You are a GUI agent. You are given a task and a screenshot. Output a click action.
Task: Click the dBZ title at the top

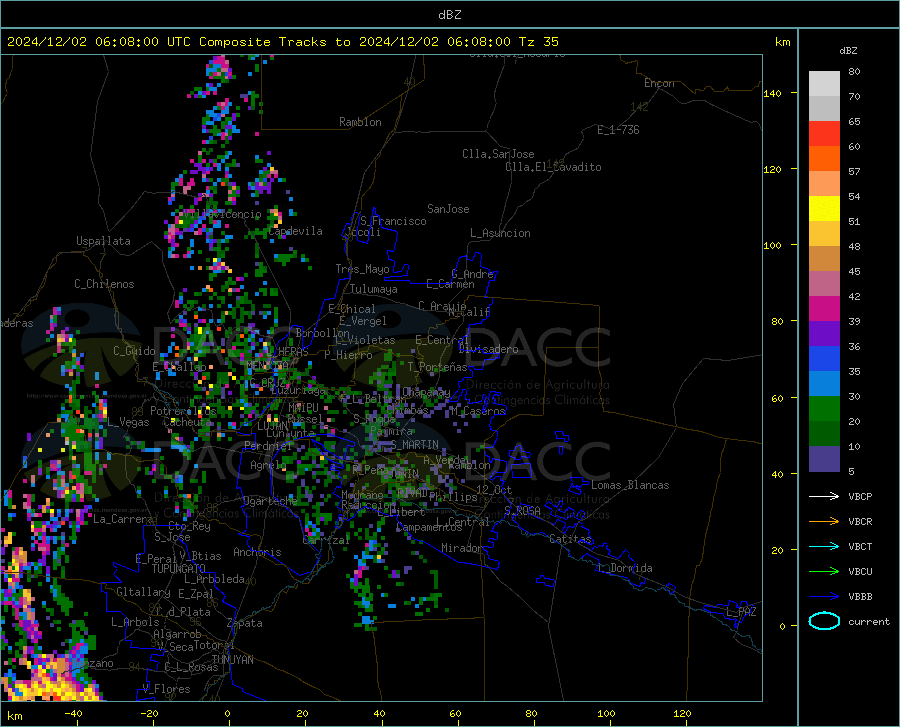[x=449, y=15]
